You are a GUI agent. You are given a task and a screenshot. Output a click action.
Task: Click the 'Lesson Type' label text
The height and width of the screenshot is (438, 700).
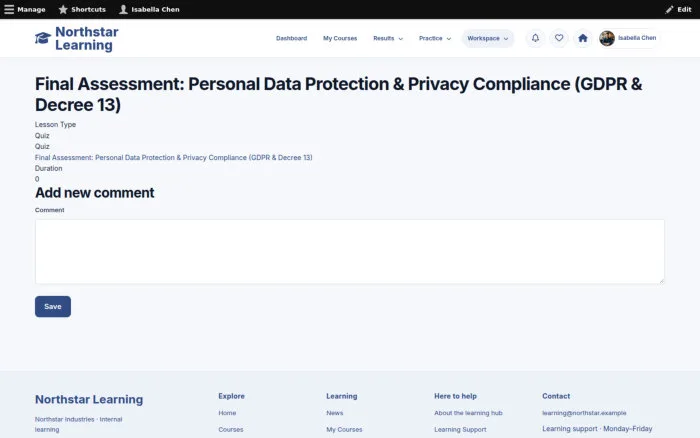(x=55, y=125)
